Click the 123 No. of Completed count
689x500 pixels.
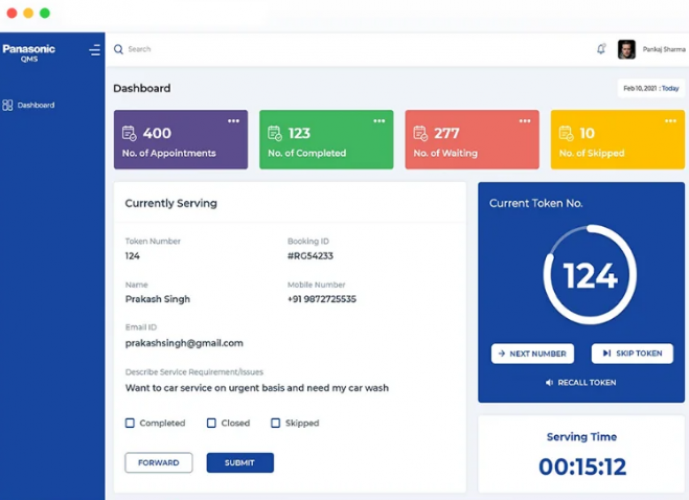(299, 133)
